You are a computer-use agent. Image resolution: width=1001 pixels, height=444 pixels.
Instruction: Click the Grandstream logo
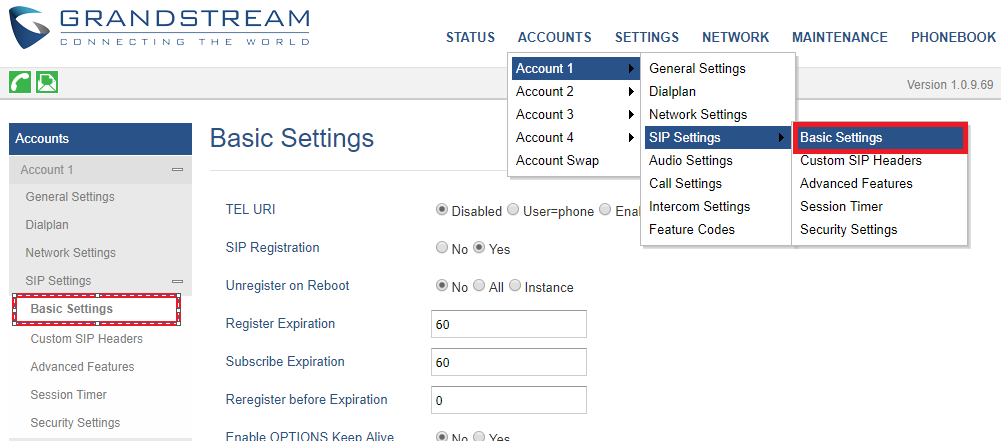159,29
